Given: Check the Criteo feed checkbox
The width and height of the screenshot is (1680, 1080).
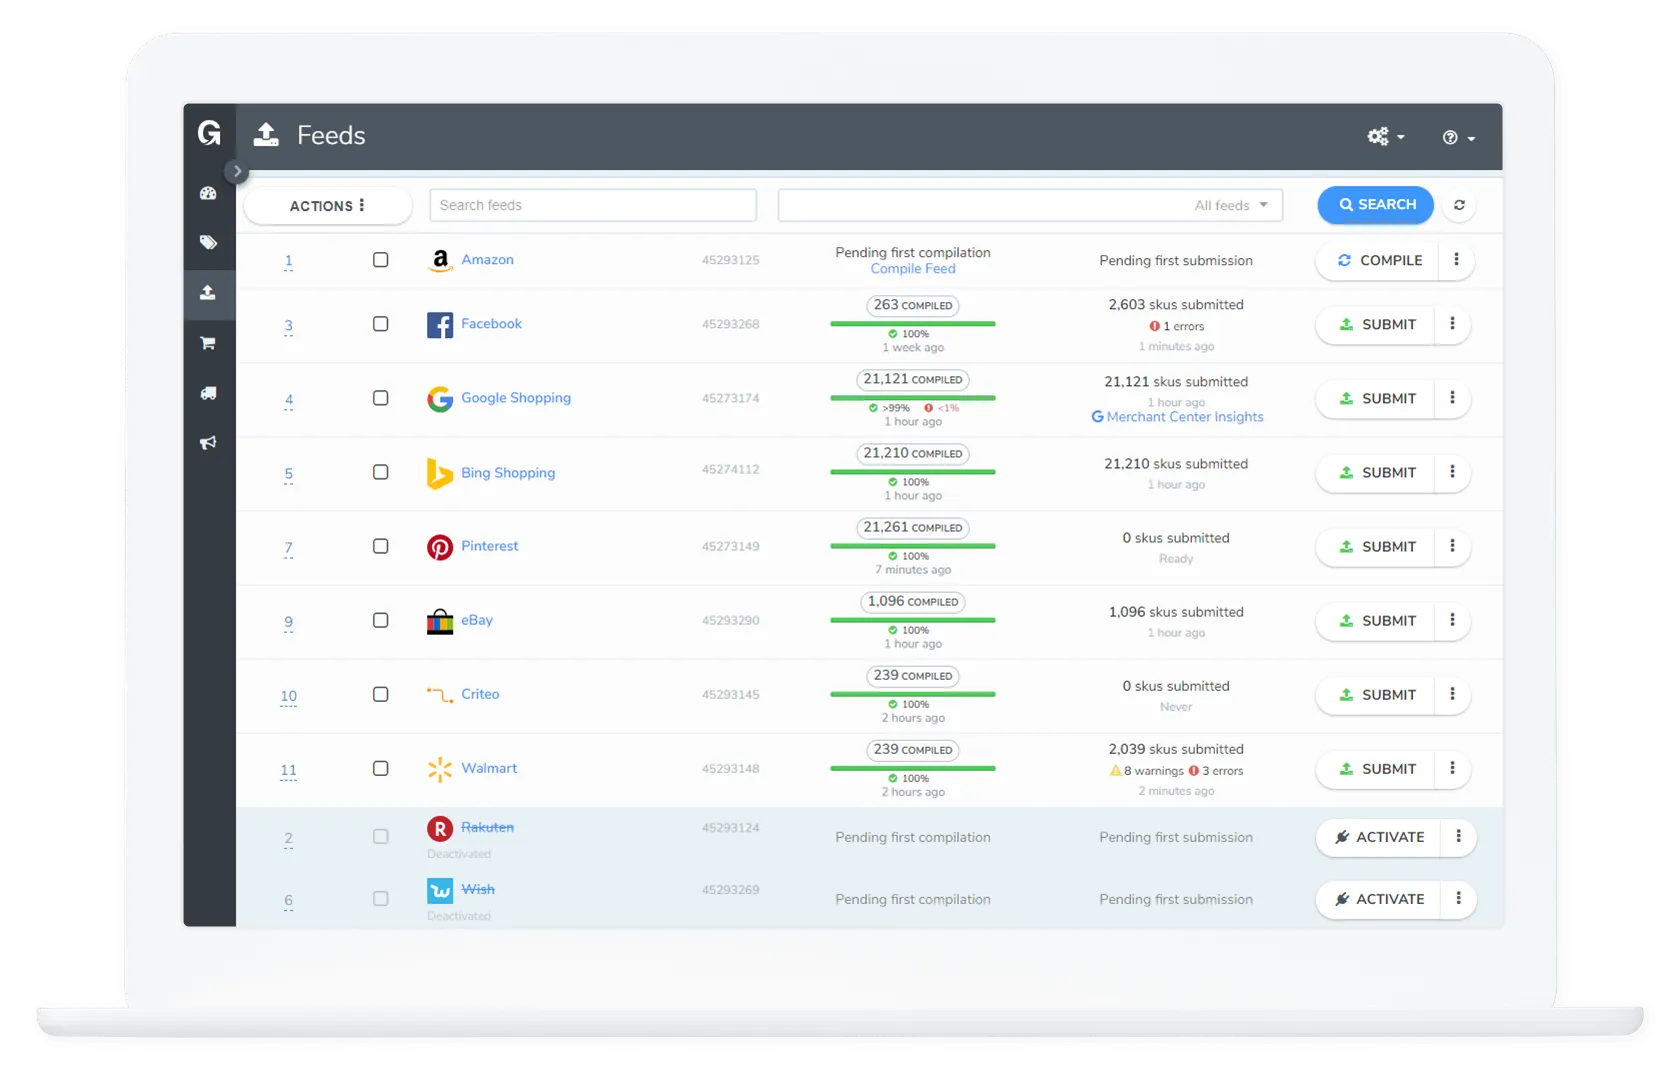Looking at the screenshot, I should pyautogui.click(x=381, y=694).
